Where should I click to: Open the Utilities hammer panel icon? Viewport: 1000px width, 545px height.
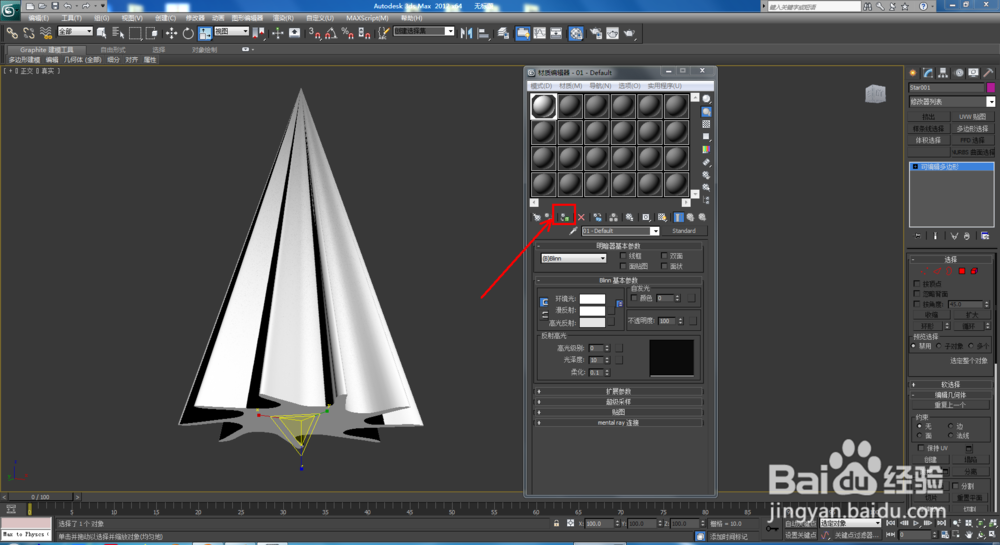tap(989, 73)
